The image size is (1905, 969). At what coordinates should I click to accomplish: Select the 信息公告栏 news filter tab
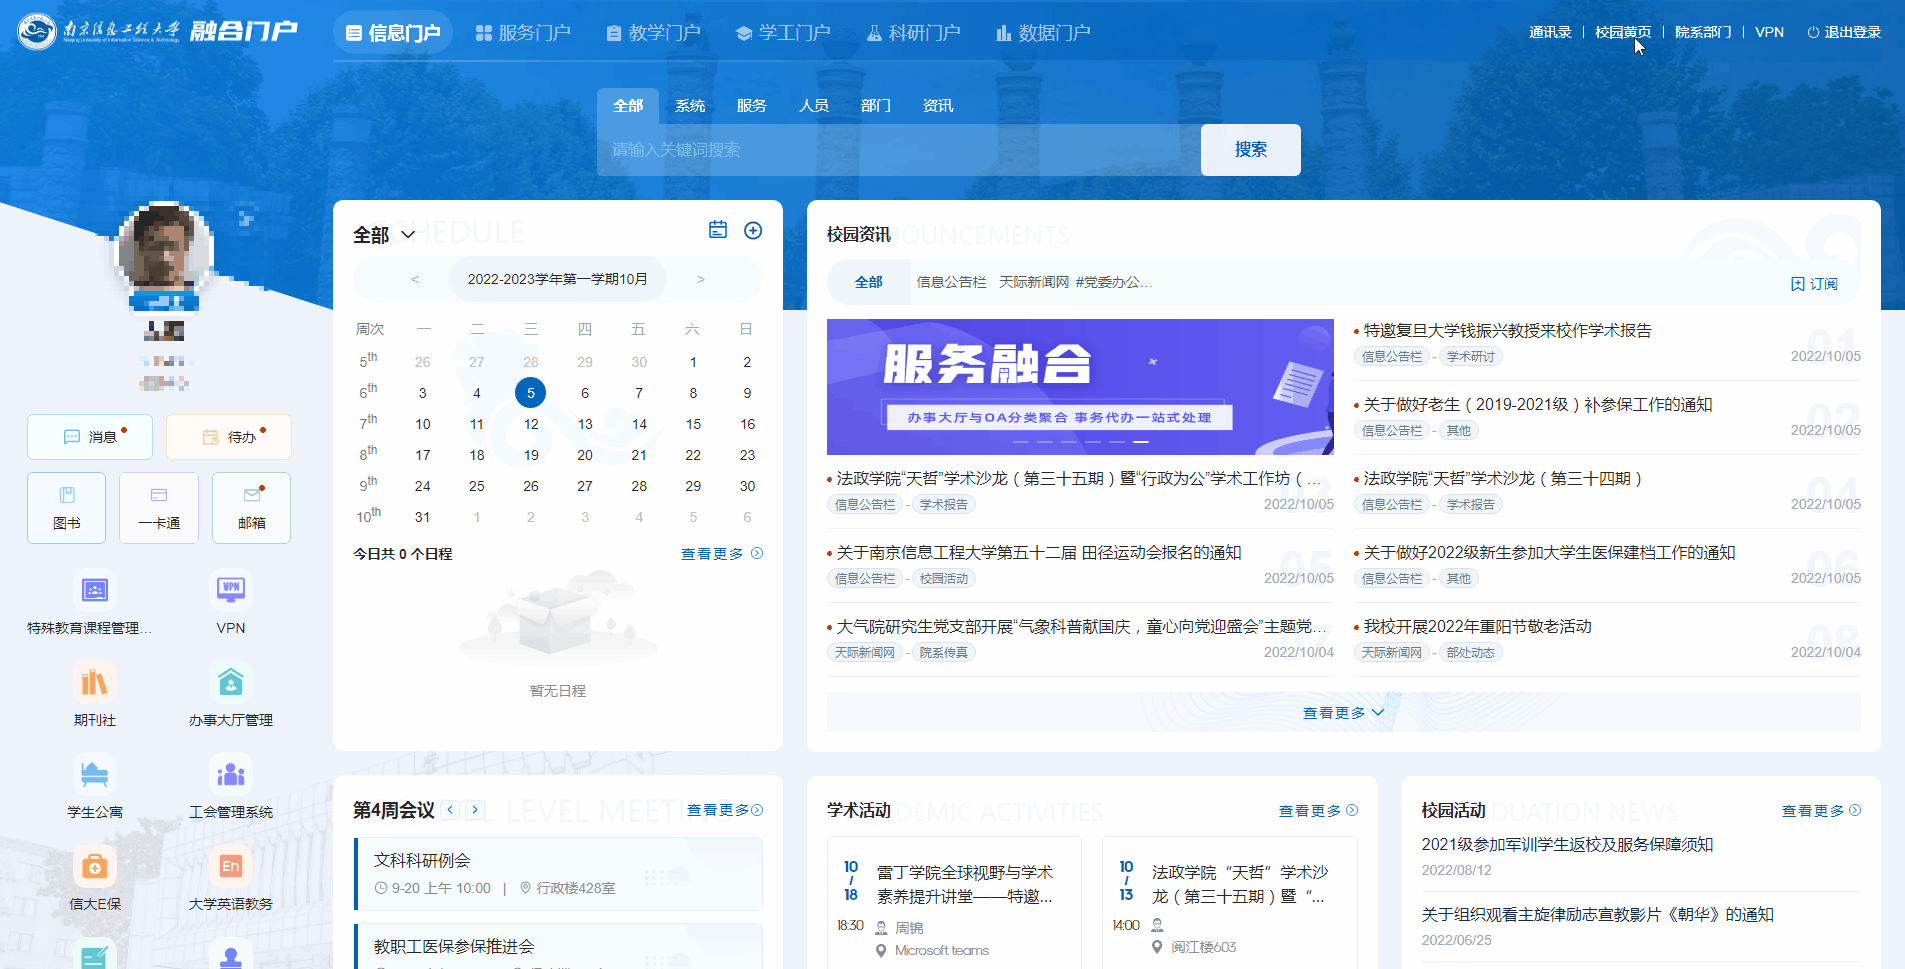(x=951, y=283)
